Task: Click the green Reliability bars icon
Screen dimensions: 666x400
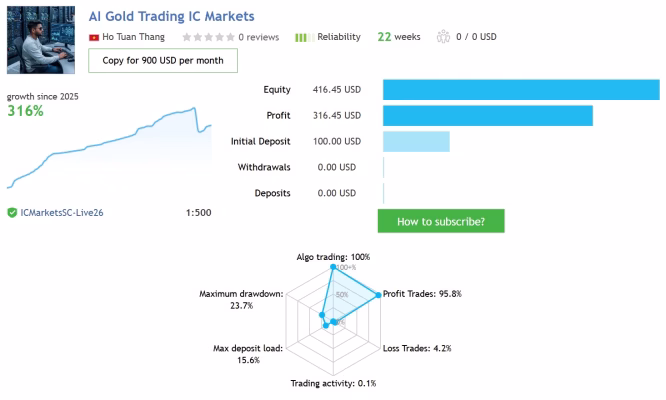Action: (305, 37)
